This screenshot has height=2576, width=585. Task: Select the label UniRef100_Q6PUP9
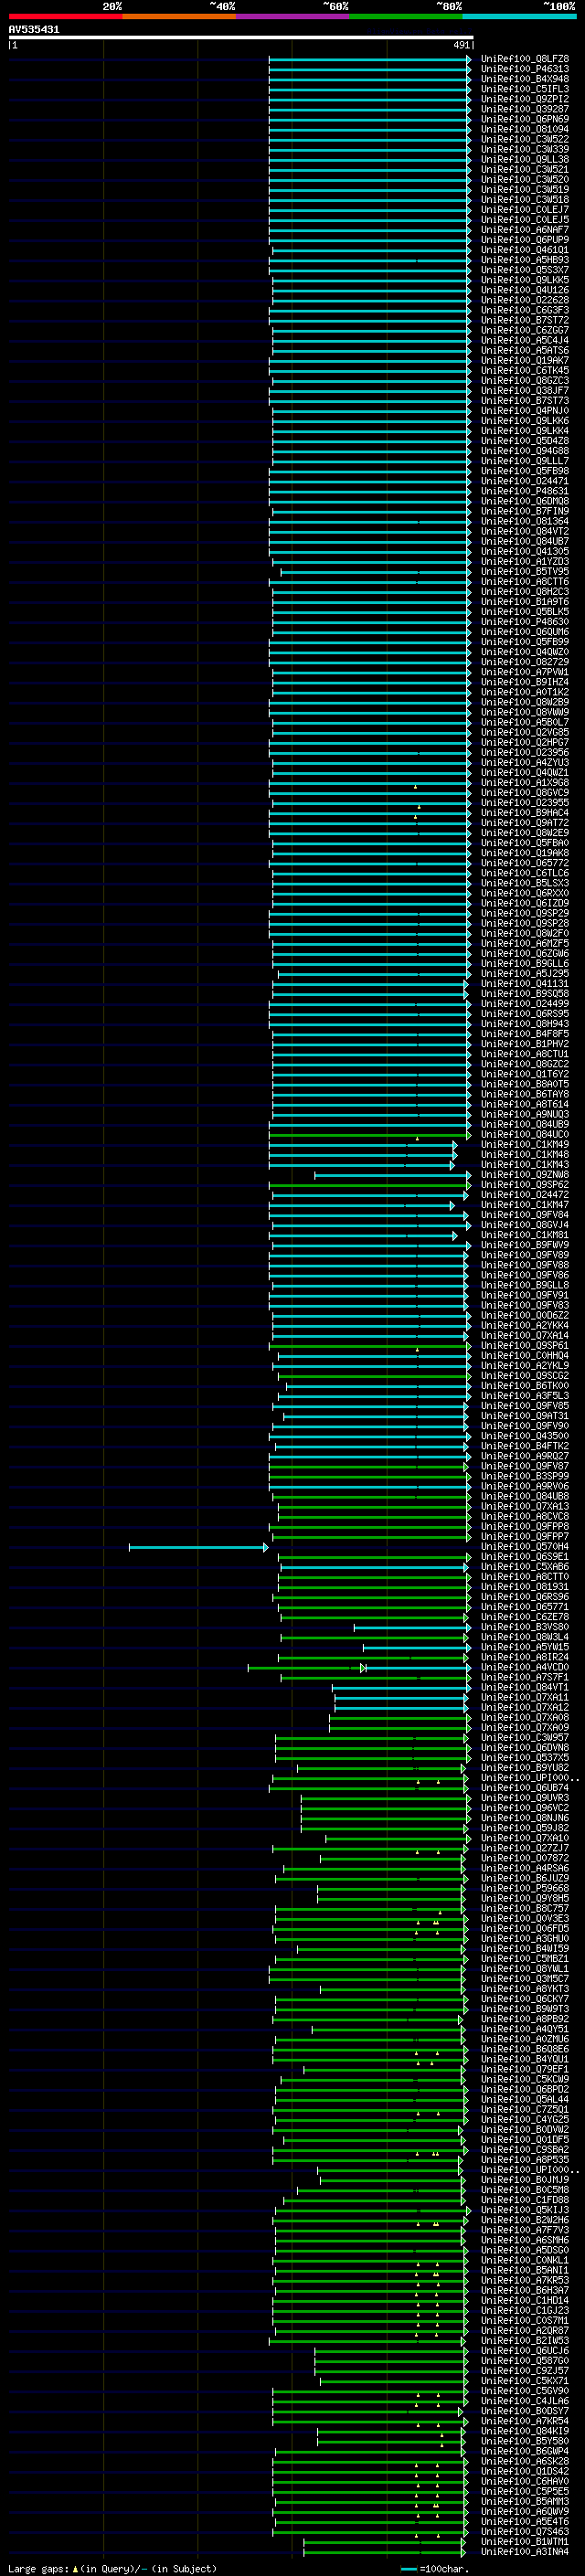click(525, 240)
